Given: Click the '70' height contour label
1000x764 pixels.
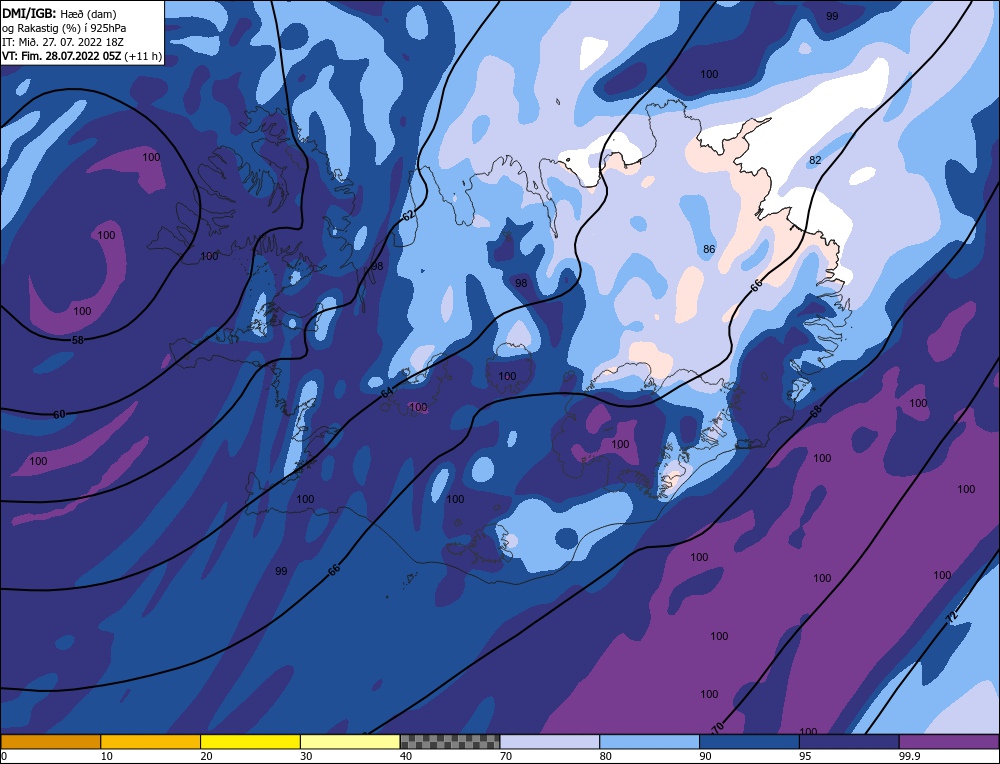Looking at the screenshot, I should [x=718, y=727].
